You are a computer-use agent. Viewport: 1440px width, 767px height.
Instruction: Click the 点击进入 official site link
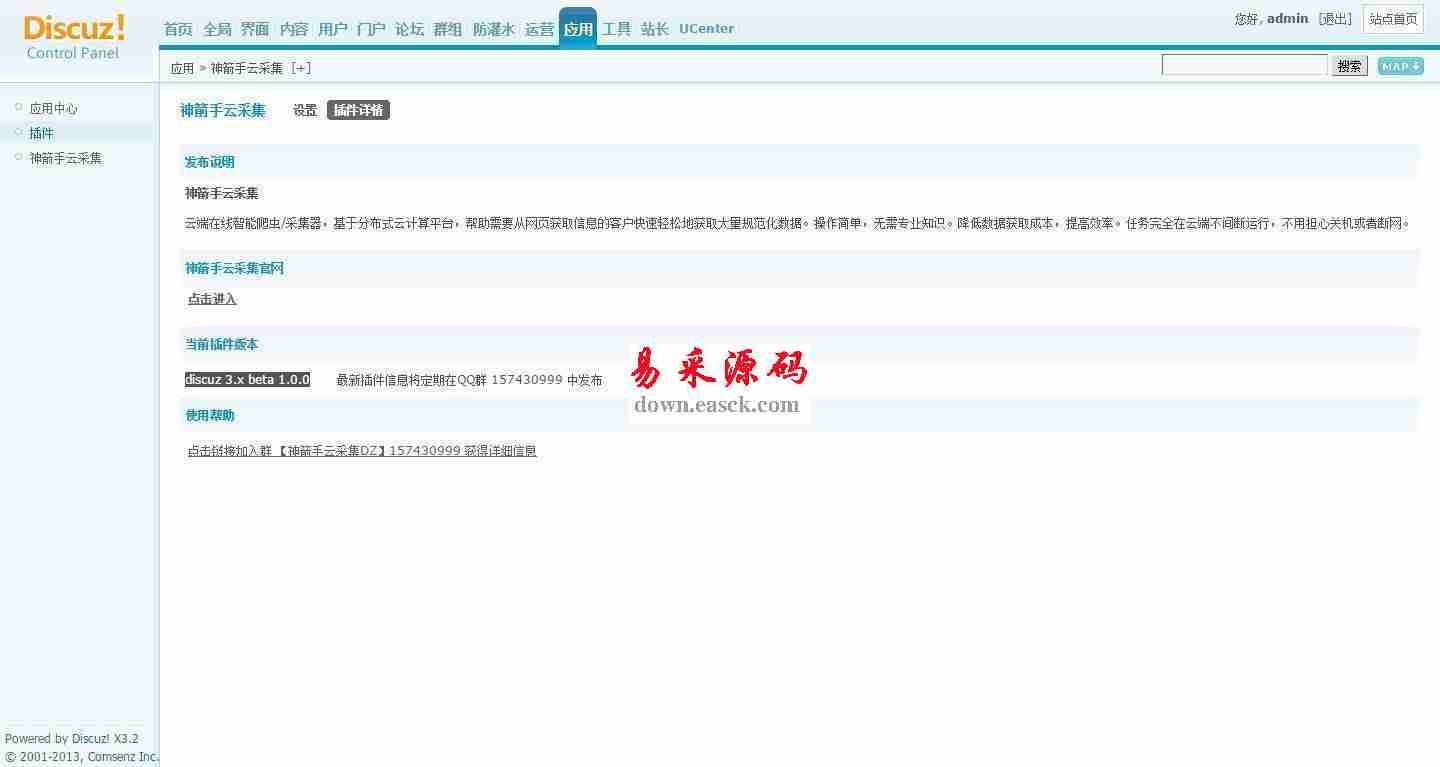[212, 299]
